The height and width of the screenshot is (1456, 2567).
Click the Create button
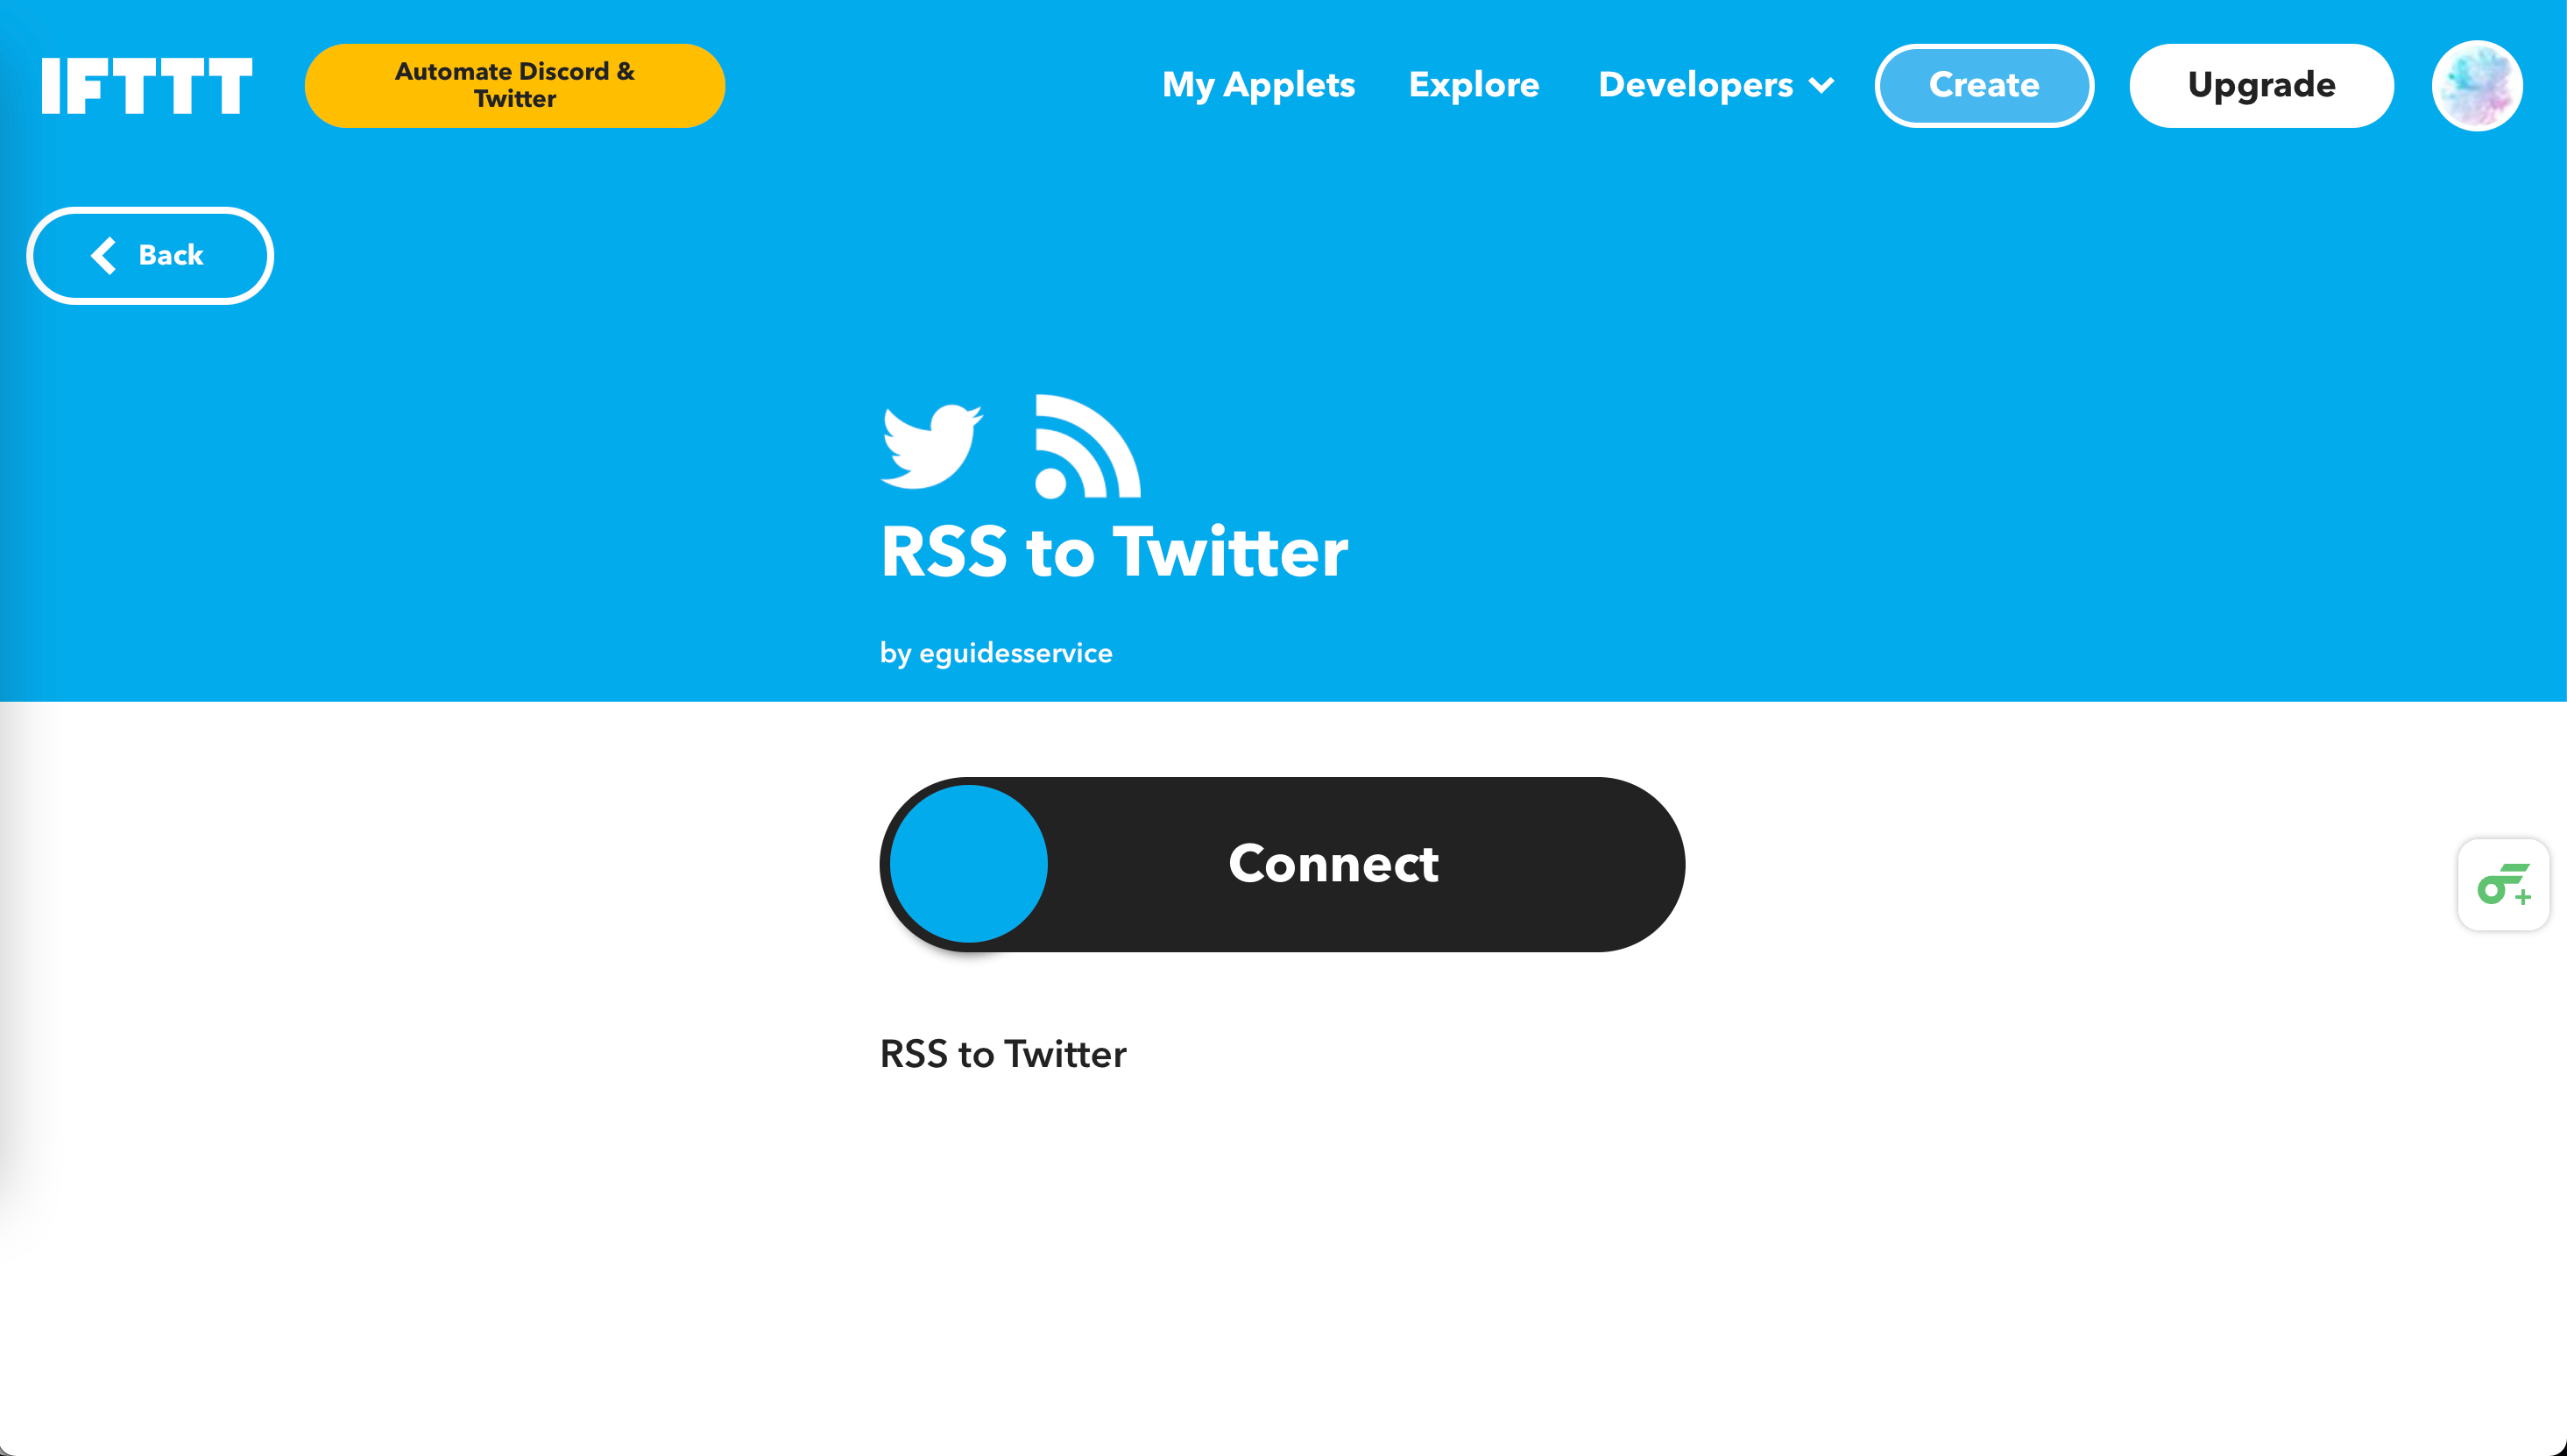pos(1984,85)
